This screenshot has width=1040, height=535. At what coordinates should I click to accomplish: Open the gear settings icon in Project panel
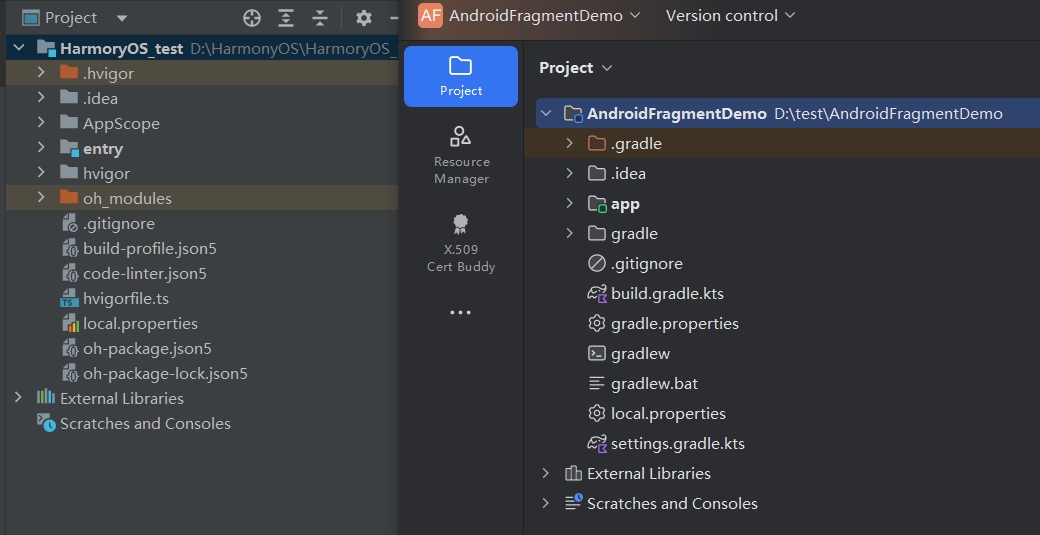(363, 18)
